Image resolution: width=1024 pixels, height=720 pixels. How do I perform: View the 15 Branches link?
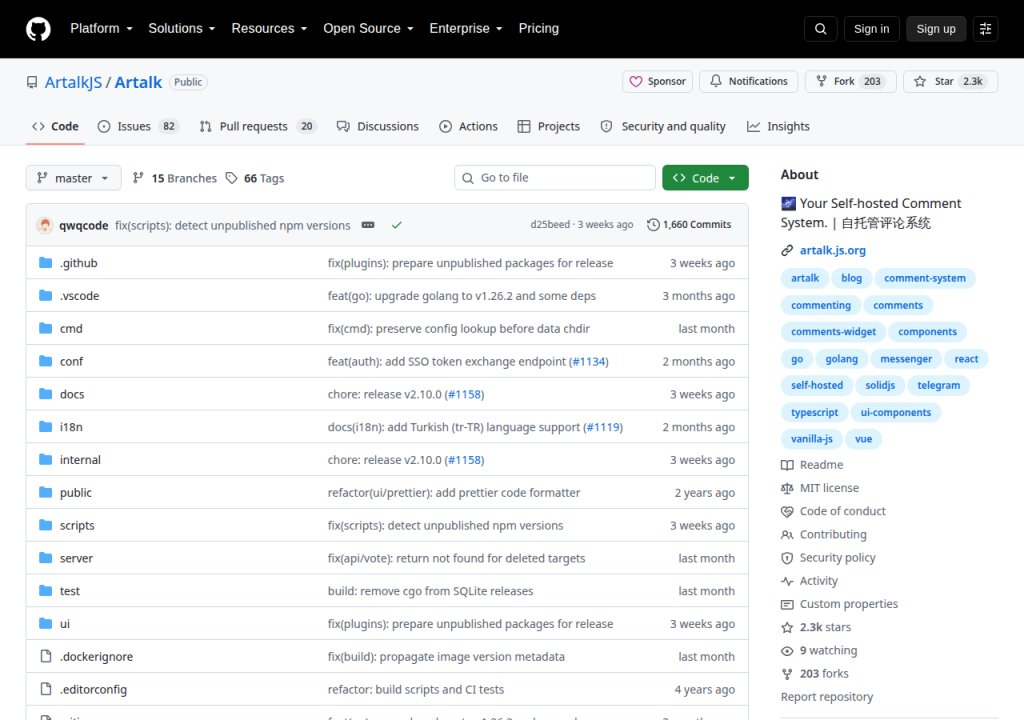click(174, 178)
